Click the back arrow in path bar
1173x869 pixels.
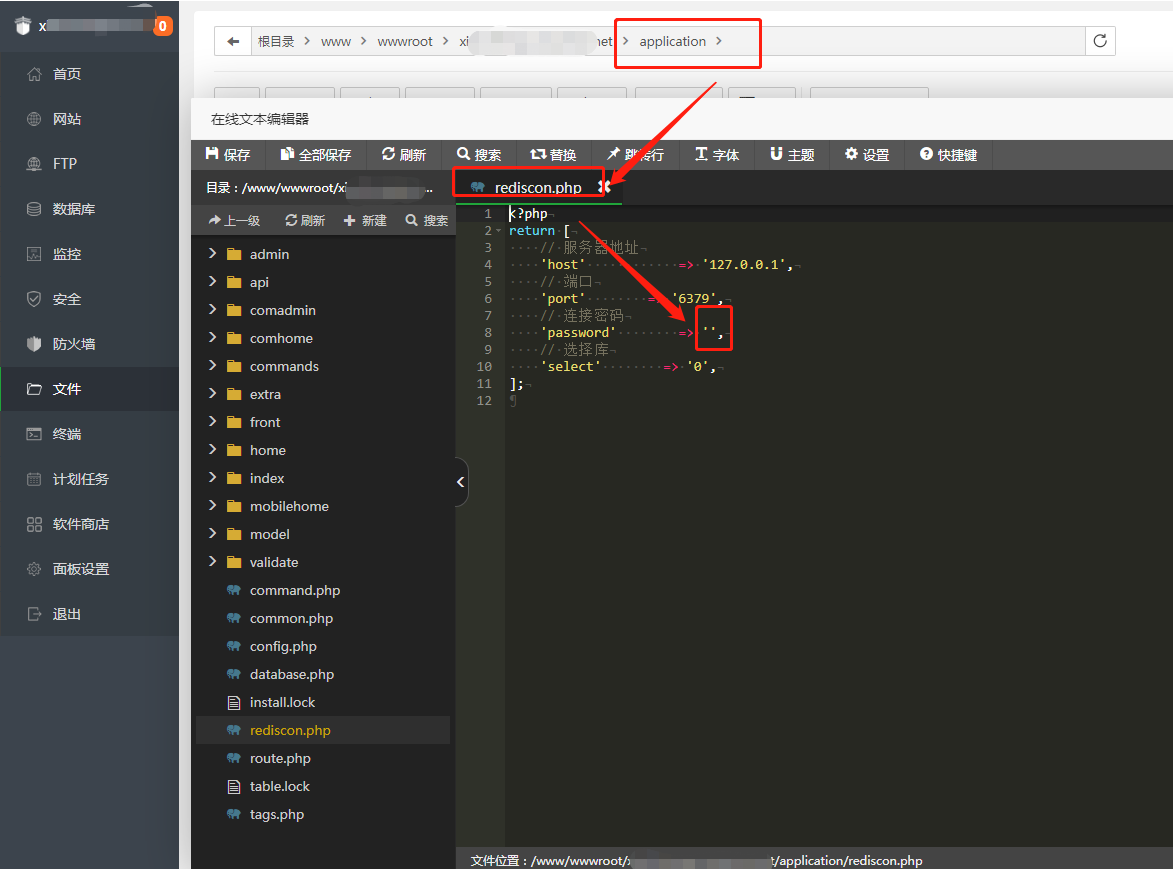(233, 41)
